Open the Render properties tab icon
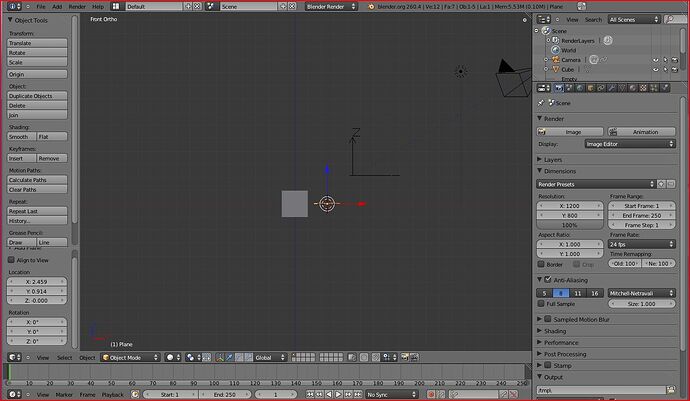 point(558,88)
